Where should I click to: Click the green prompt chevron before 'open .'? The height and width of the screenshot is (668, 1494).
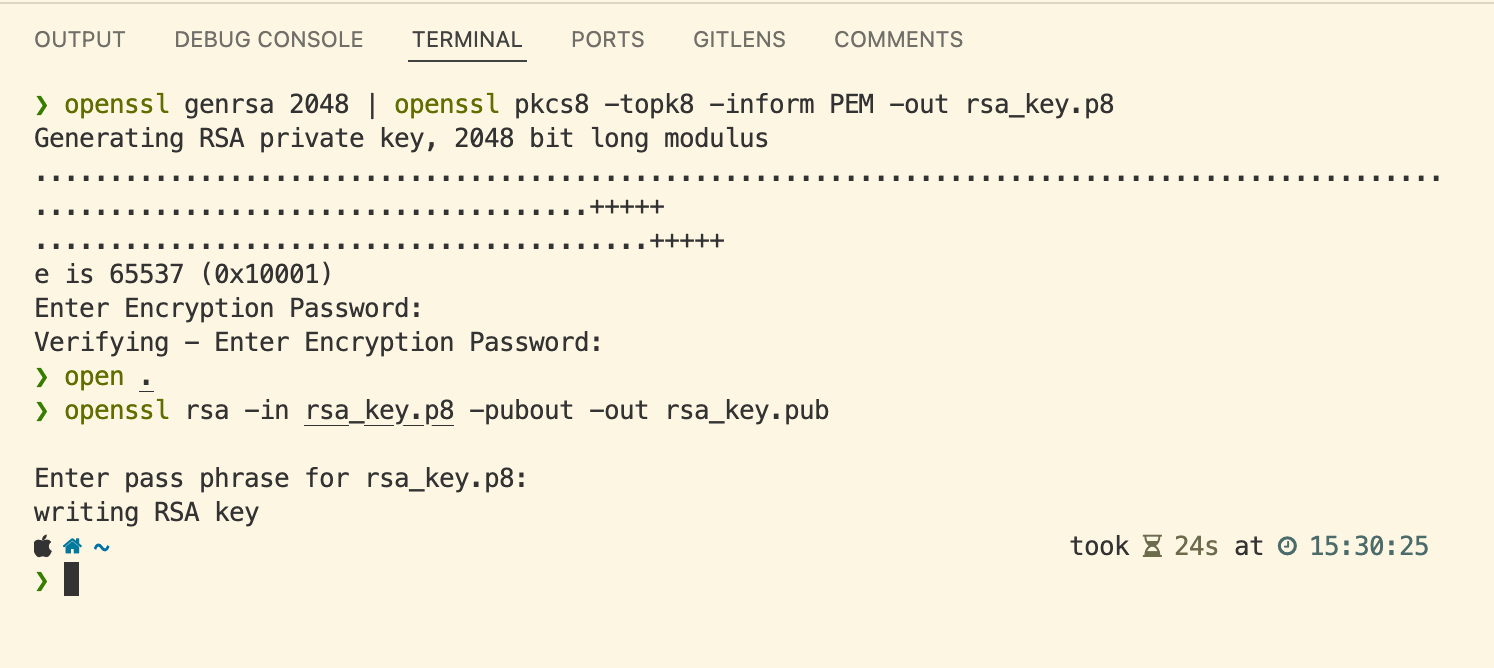[41, 378]
